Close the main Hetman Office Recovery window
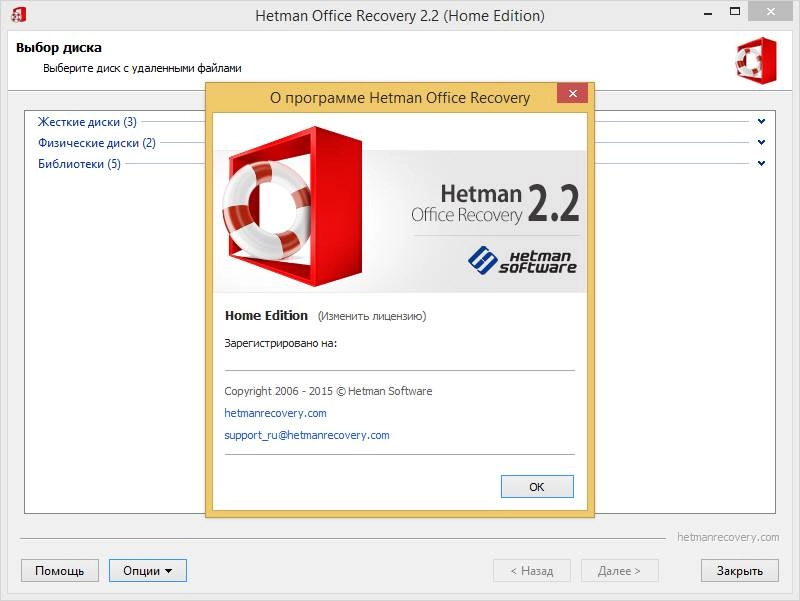800x601 pixels. (771, 12)
